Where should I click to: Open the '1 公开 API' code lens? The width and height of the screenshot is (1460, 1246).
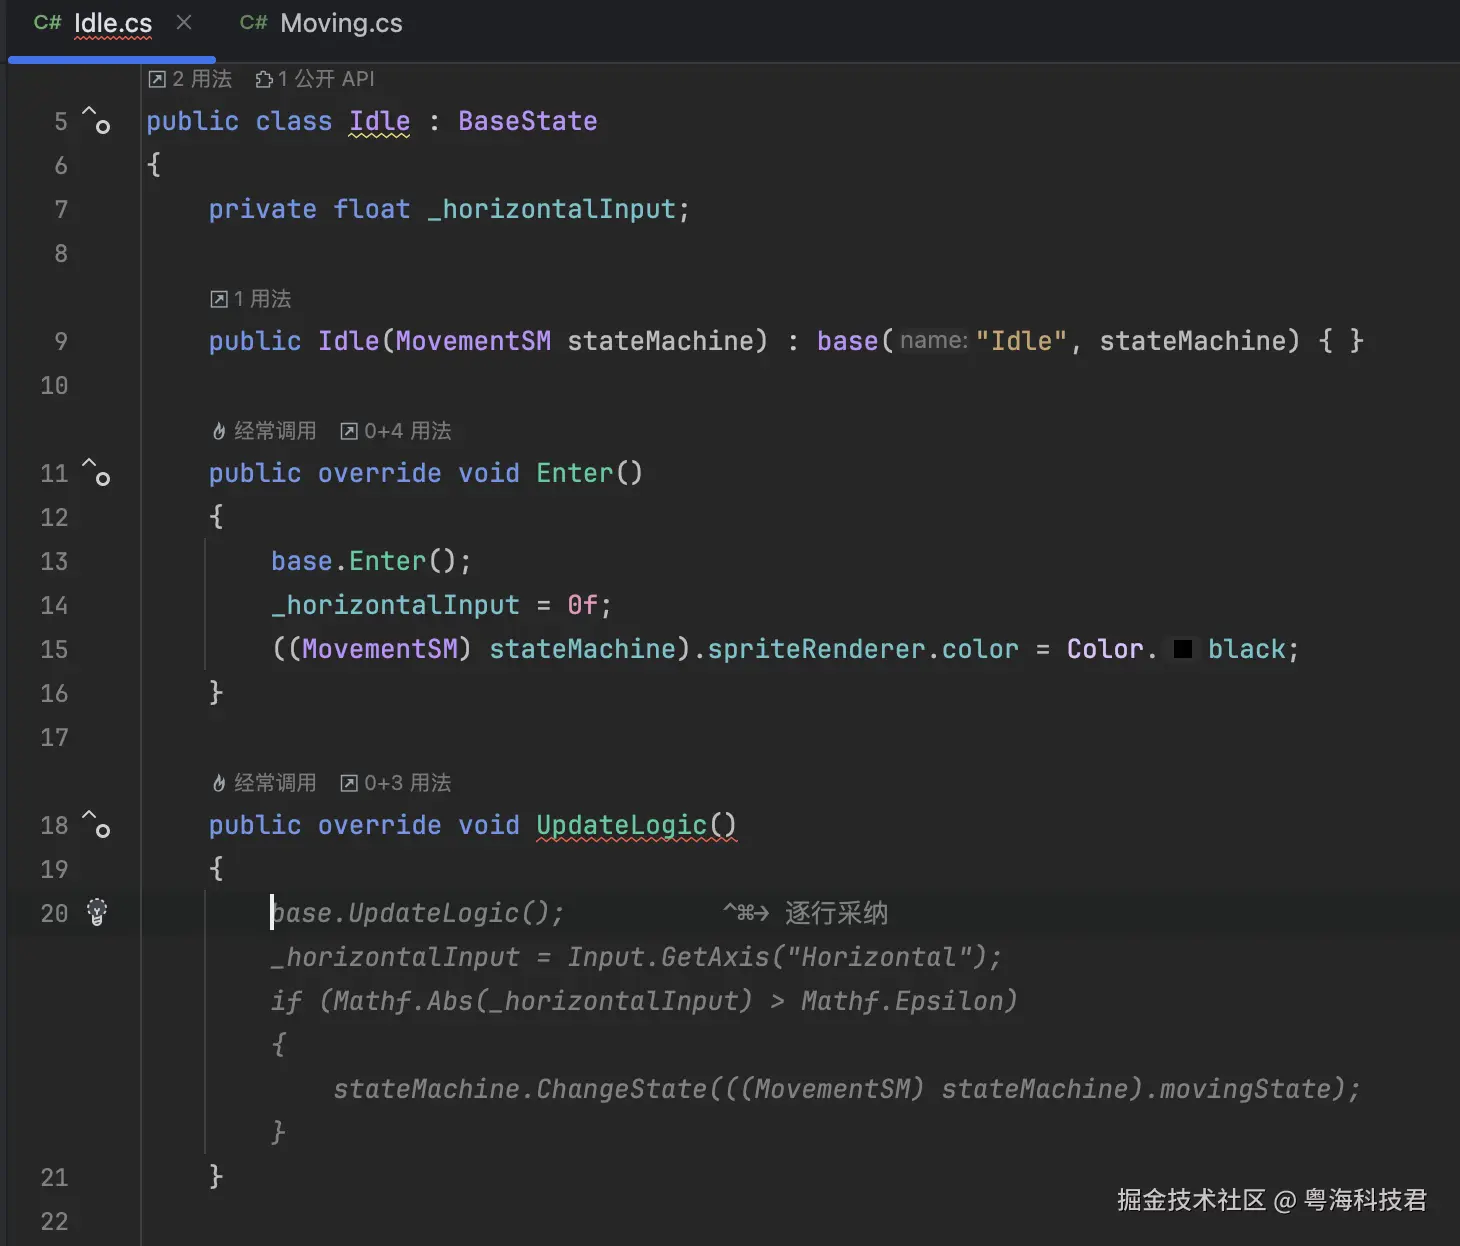point(315,79)
